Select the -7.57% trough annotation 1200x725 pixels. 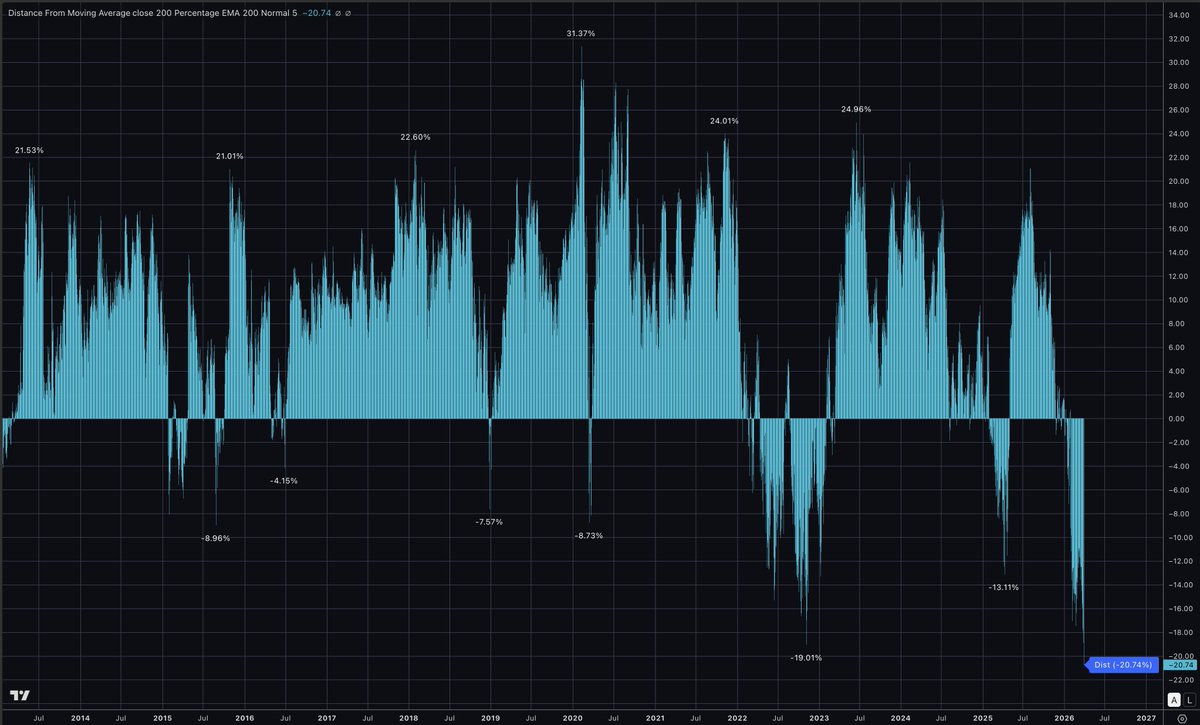(x=488, y=522)
